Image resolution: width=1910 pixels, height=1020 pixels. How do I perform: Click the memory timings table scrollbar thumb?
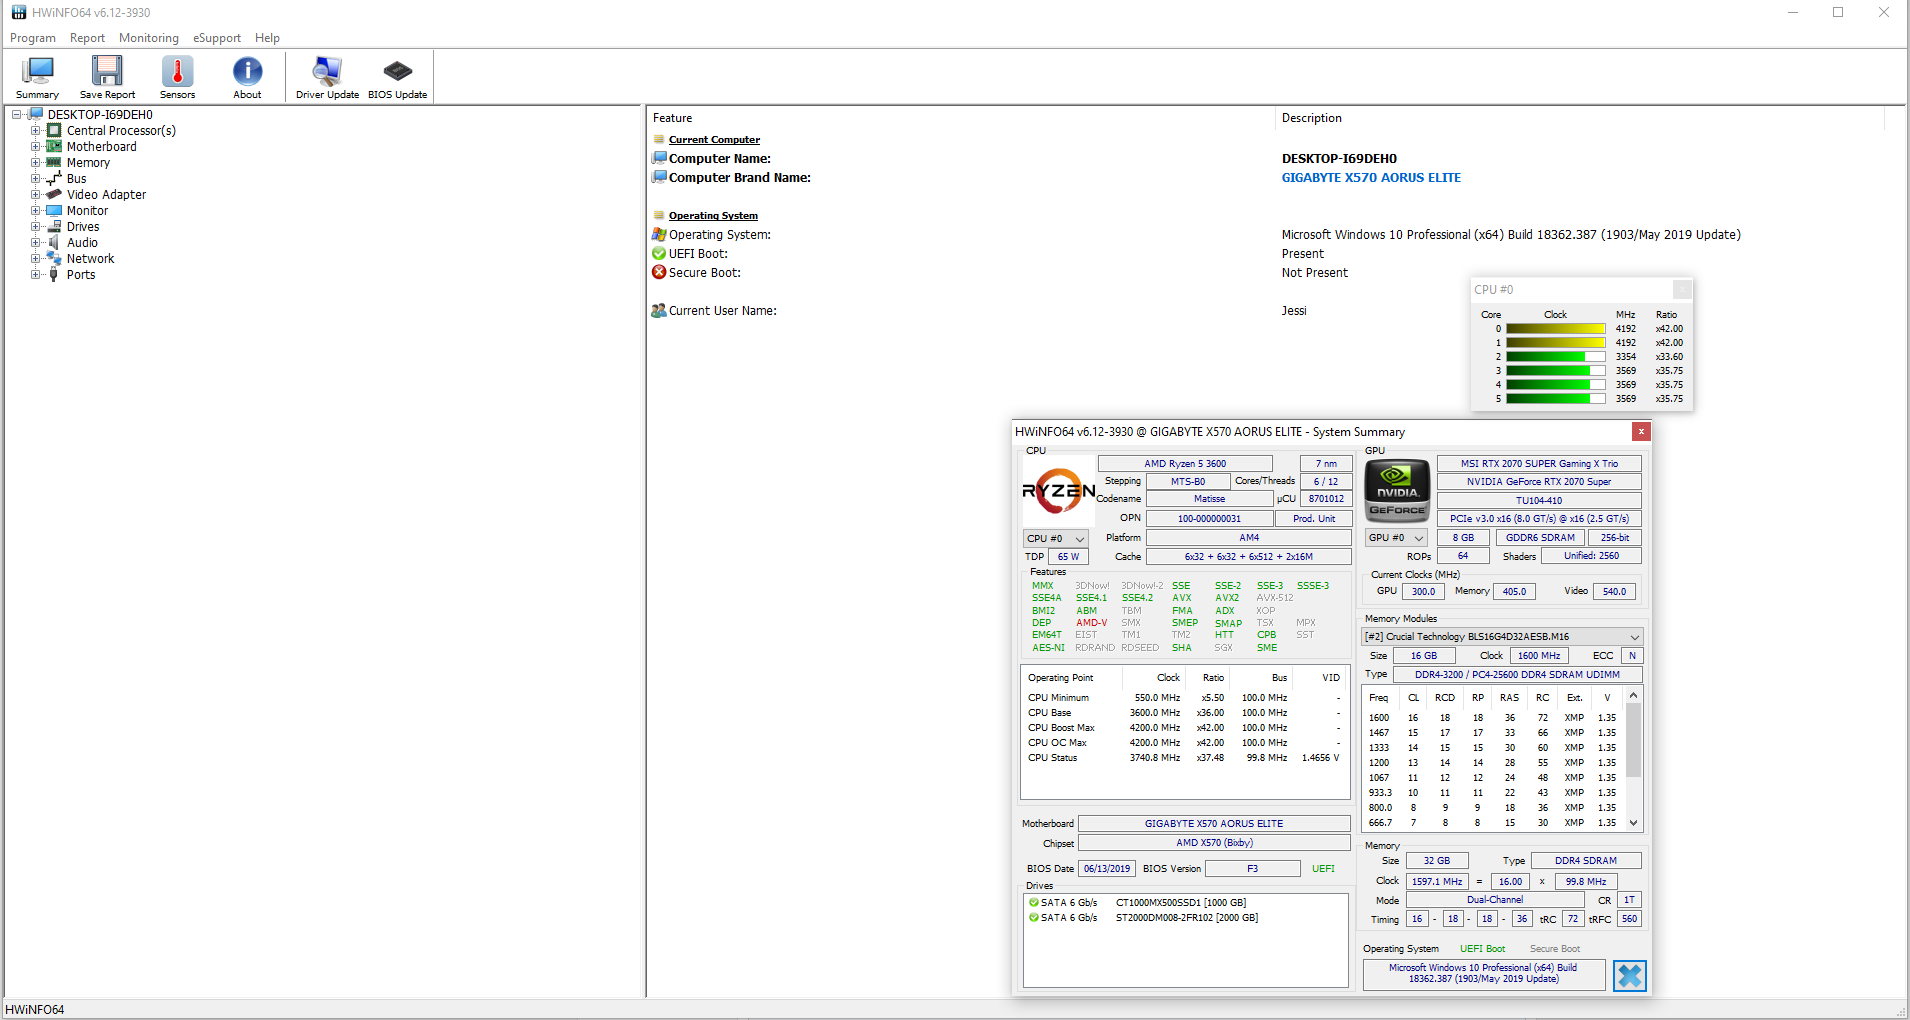pos(1633,740)
